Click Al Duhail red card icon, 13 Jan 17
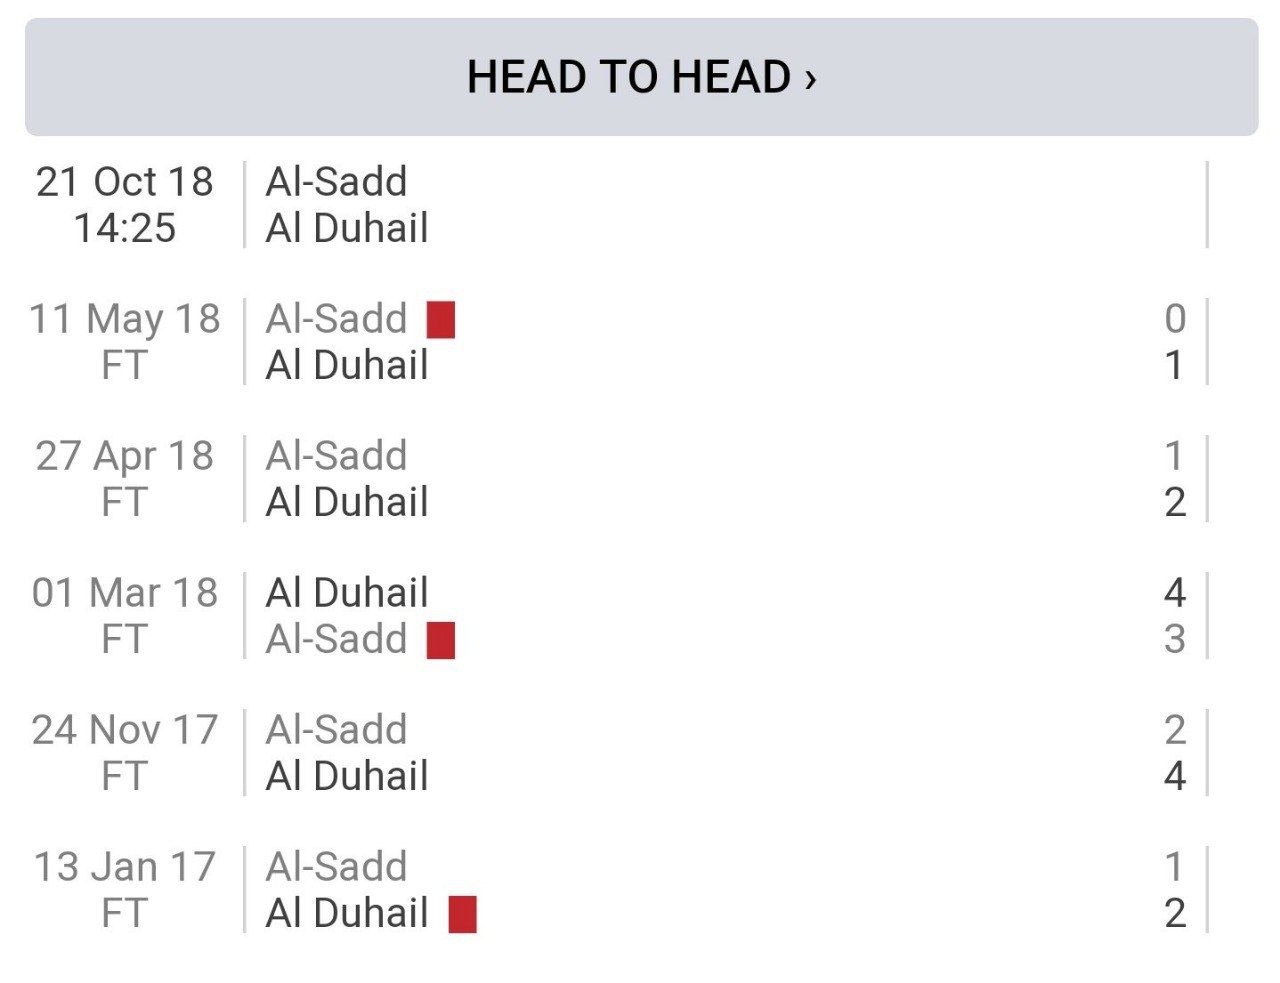Screen dimensions: 1280x983 tap(462, 914)
